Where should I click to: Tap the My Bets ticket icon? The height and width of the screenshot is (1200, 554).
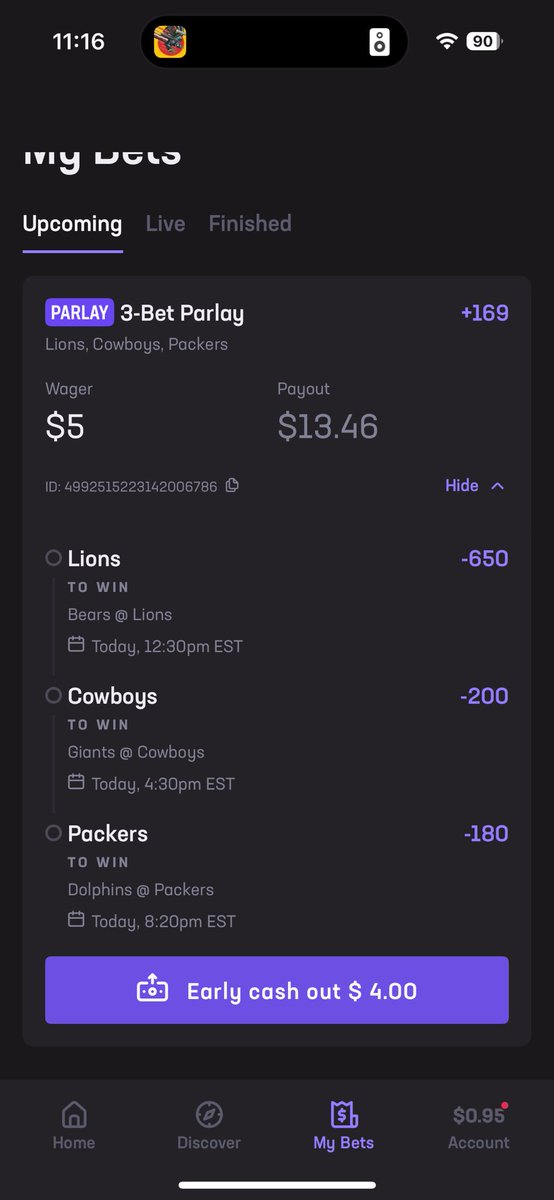[343, 1115]
